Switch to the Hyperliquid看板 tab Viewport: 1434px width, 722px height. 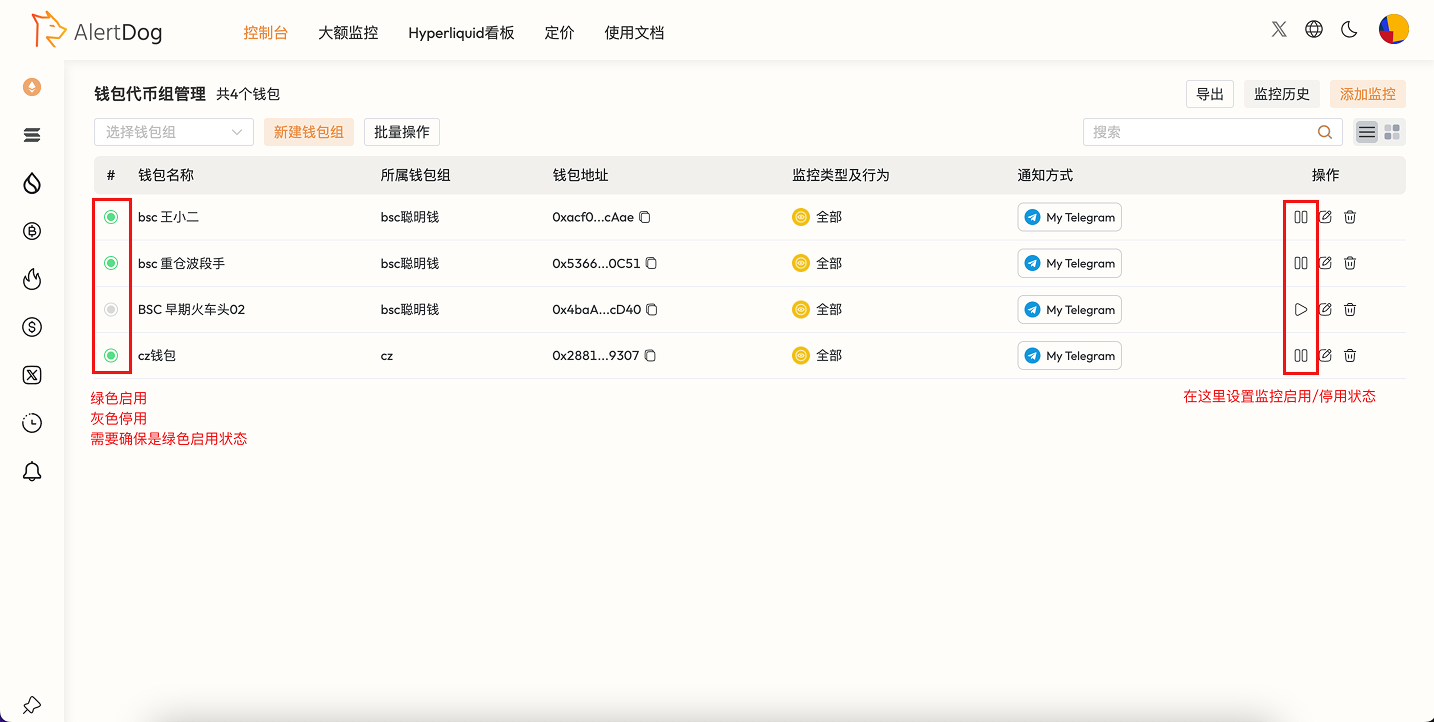[x=461, y=32]
